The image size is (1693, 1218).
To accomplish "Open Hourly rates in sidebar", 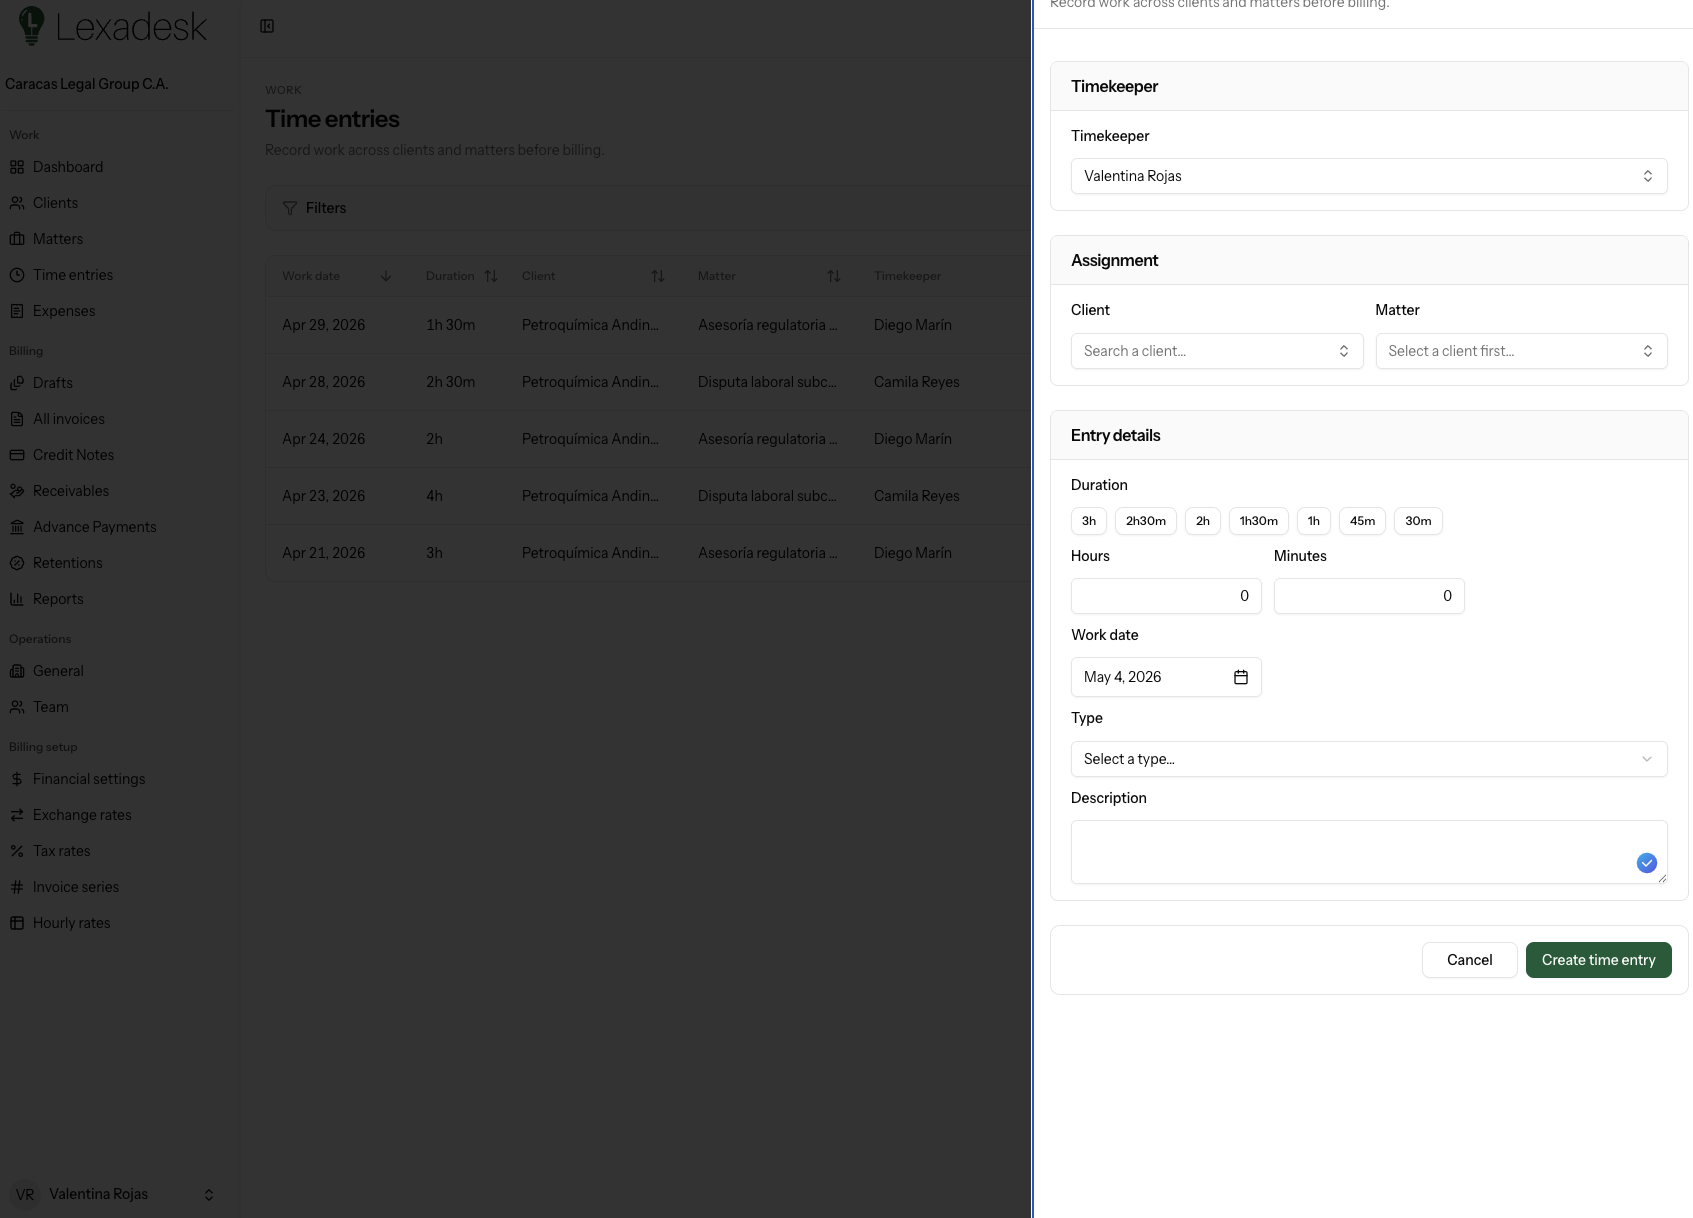I will [71, 923].
